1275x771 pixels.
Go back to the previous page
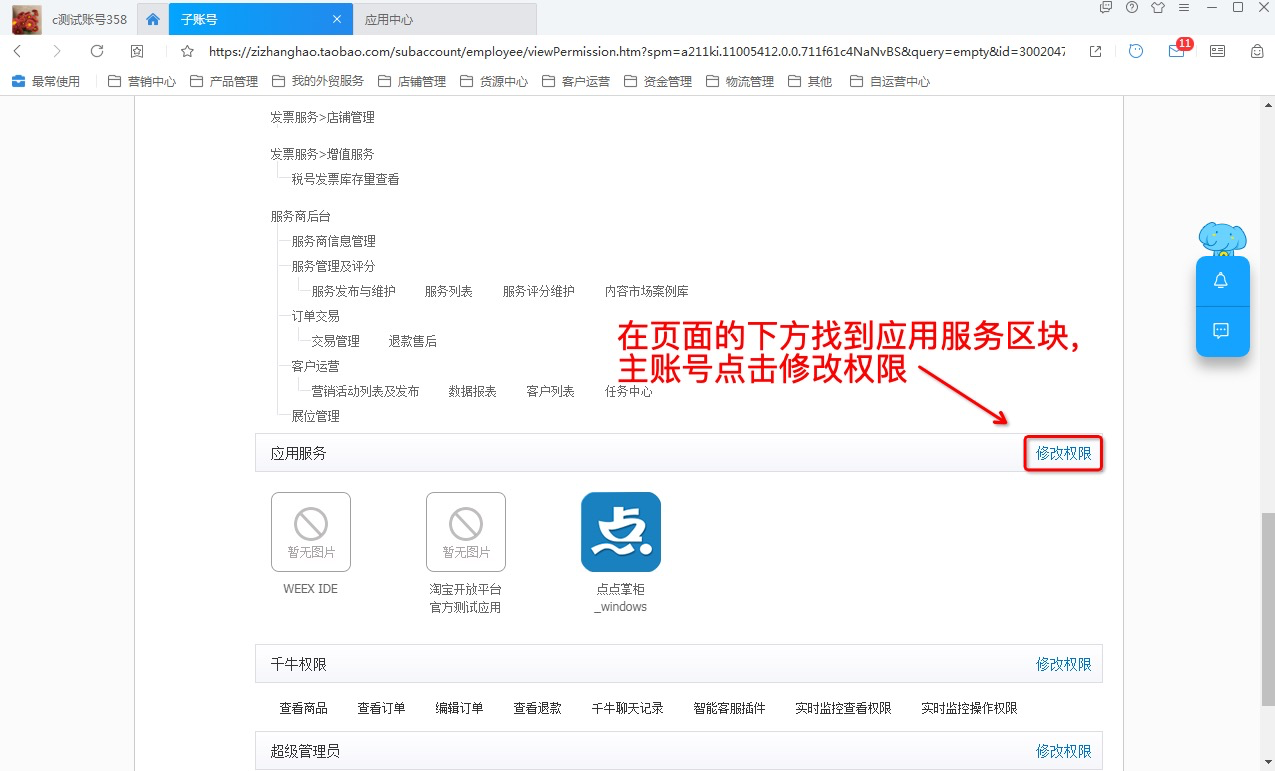pos(18,51)
